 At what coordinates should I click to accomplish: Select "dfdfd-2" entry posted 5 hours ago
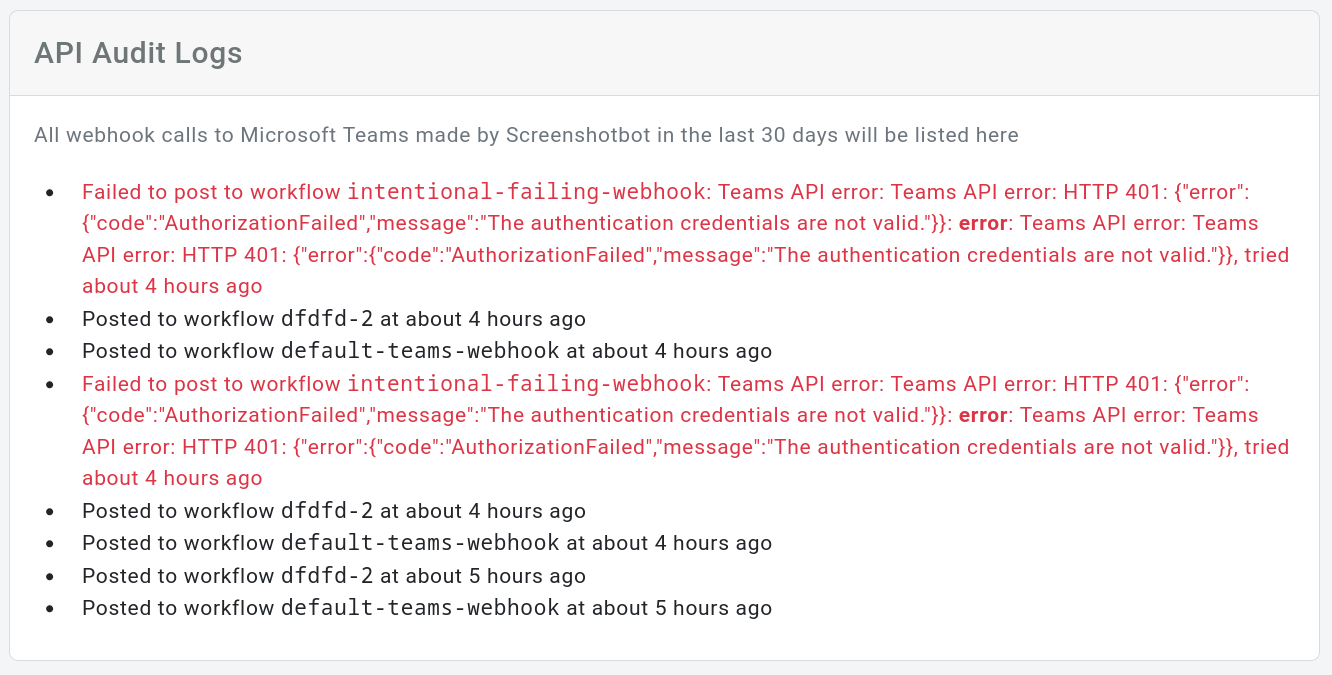pos(327,576)
